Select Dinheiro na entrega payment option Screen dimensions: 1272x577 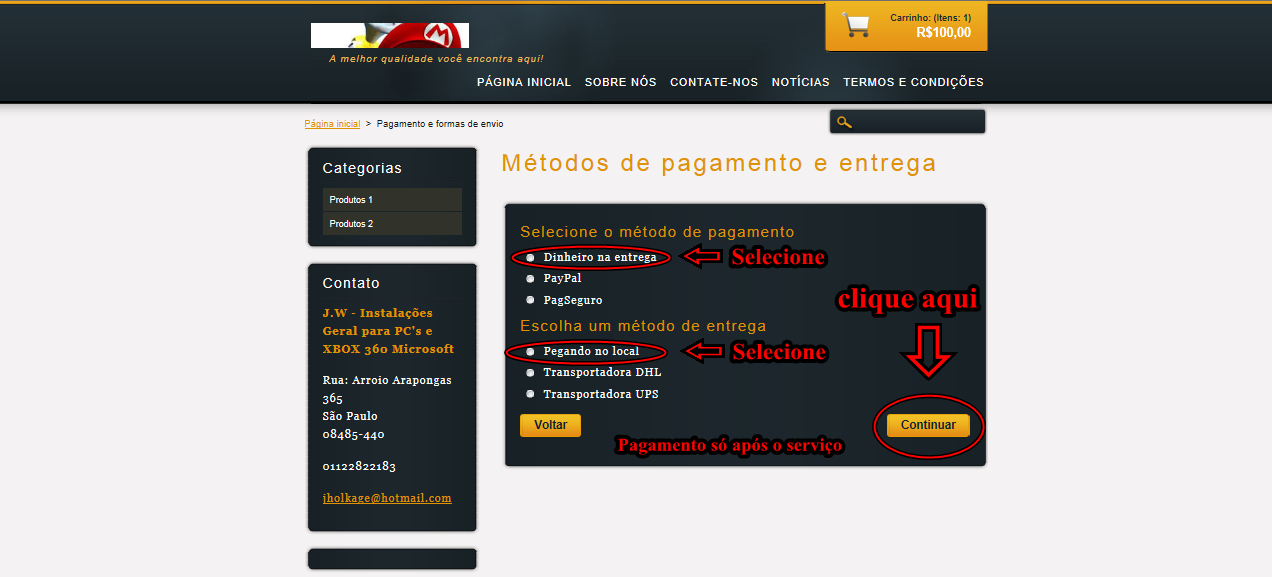(x=530, y=257)
